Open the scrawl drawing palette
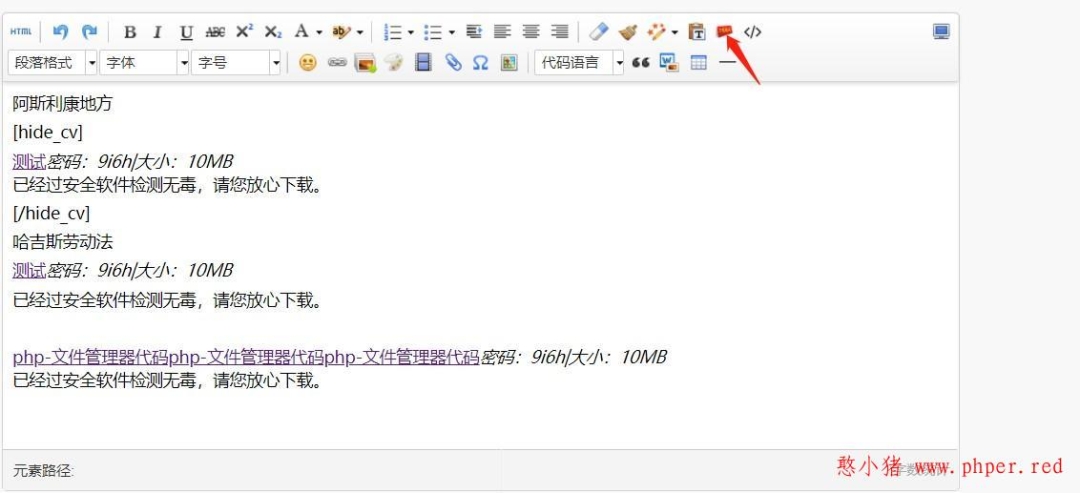 pyautogui.click(x=394, y=63)
